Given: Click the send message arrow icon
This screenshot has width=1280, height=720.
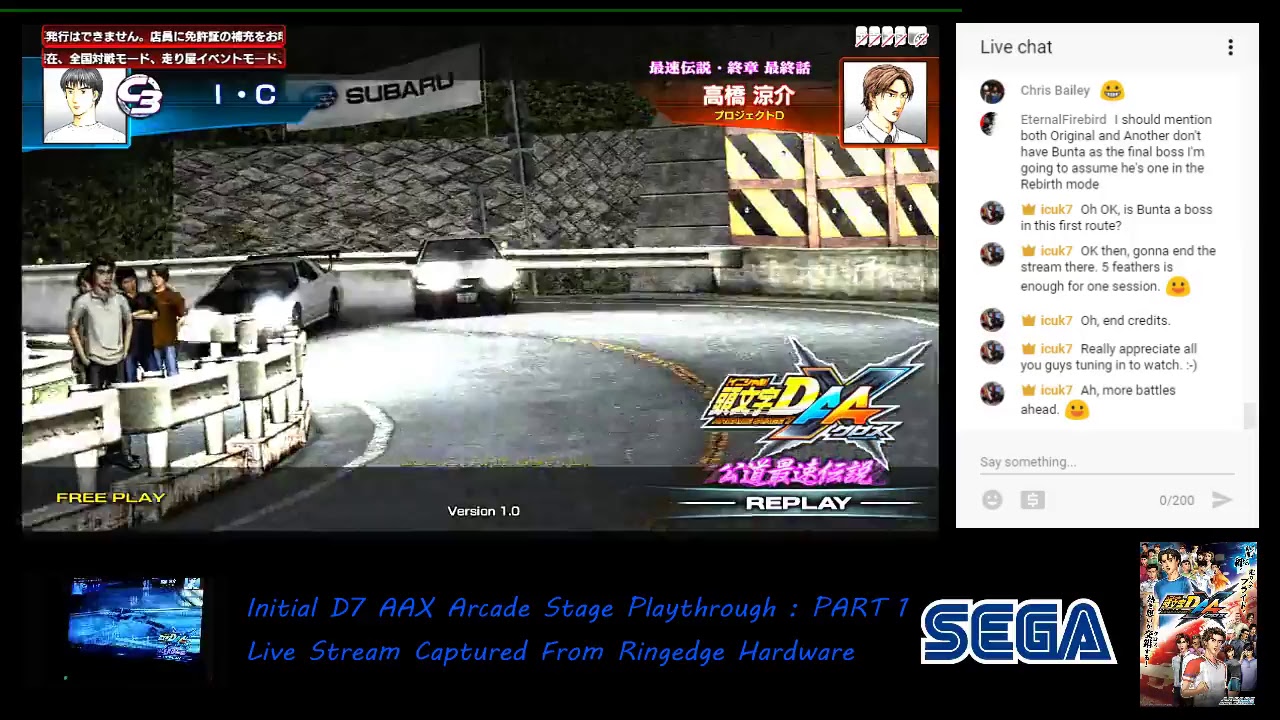Looking at the screenshot, I should click(x=1222, y=500).
